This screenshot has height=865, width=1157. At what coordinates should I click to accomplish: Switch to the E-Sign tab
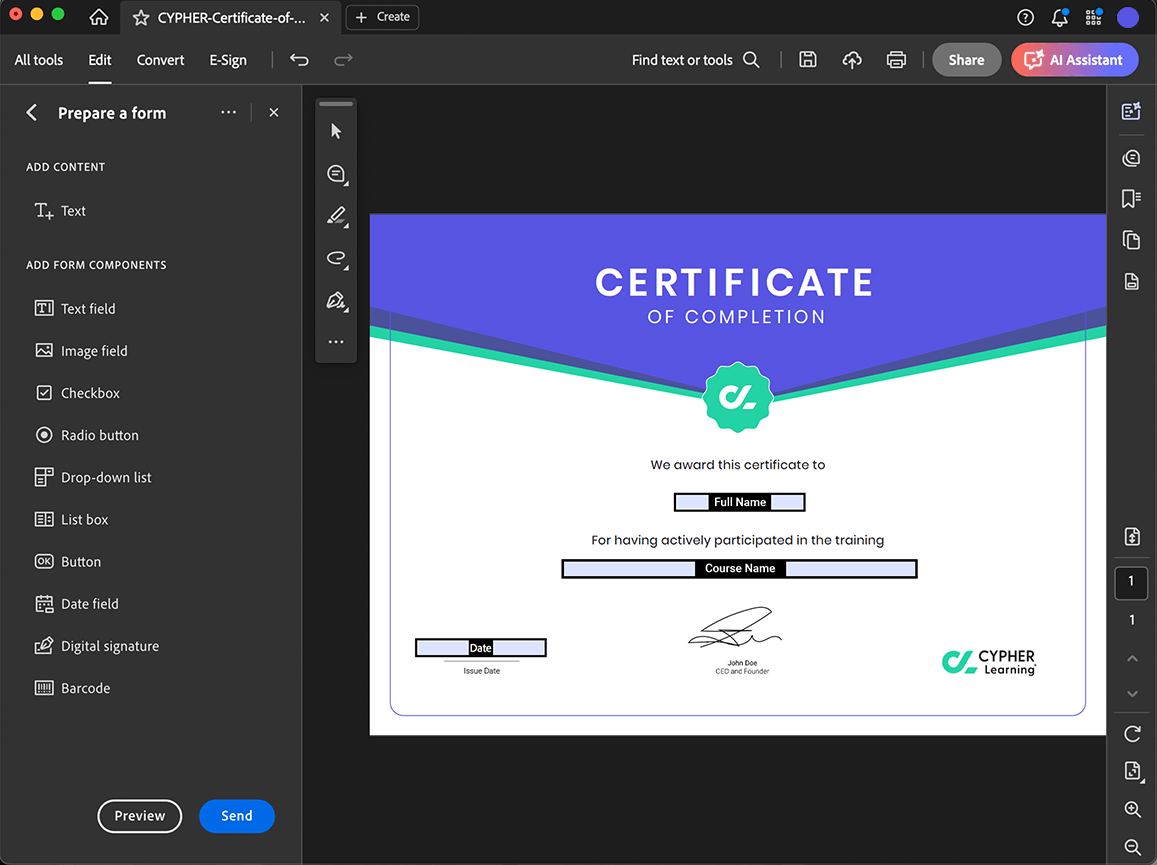(228, 60)
